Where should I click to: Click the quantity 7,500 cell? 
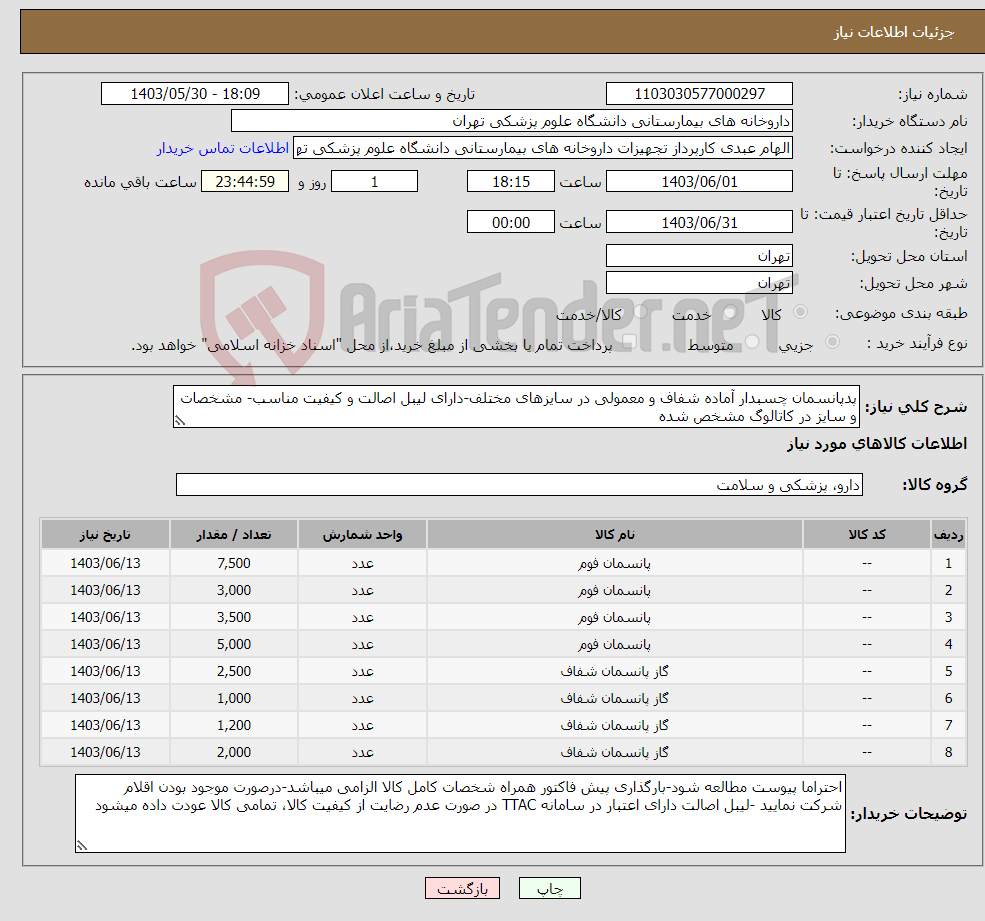pyautogui.click(x=234, y=564)
